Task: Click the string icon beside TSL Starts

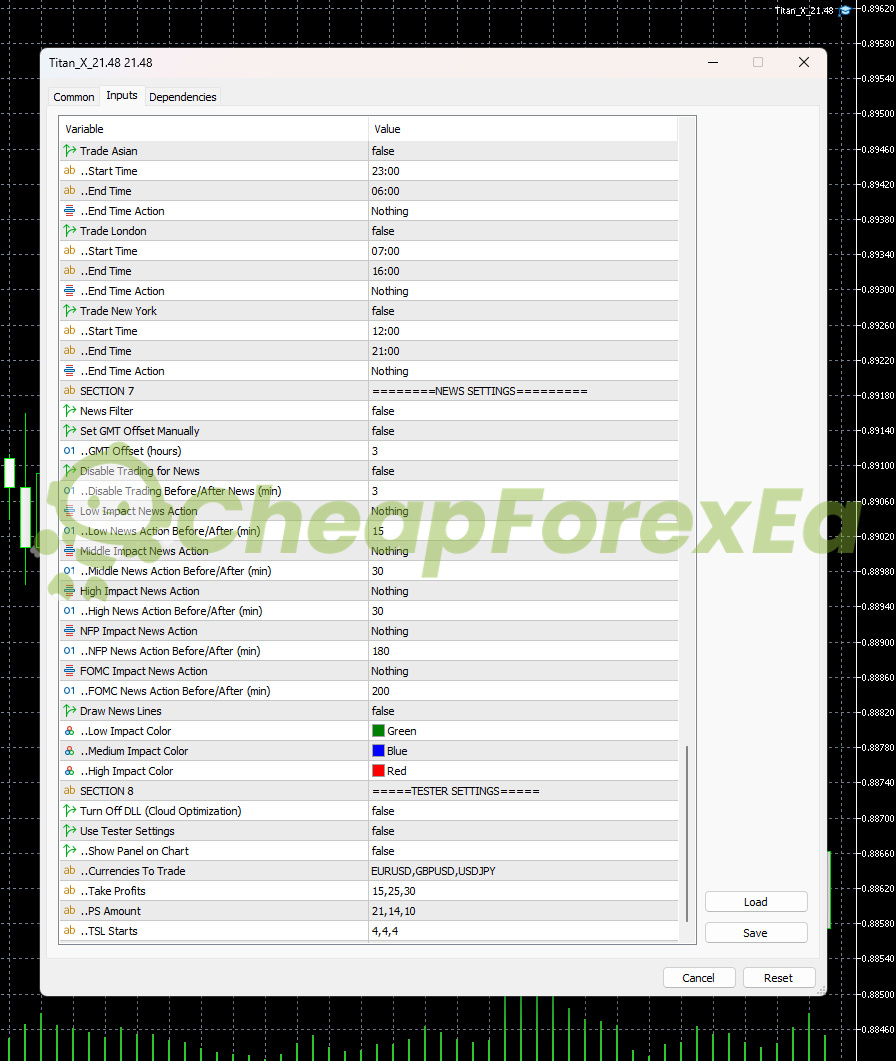Action: (x=70, y=930)
